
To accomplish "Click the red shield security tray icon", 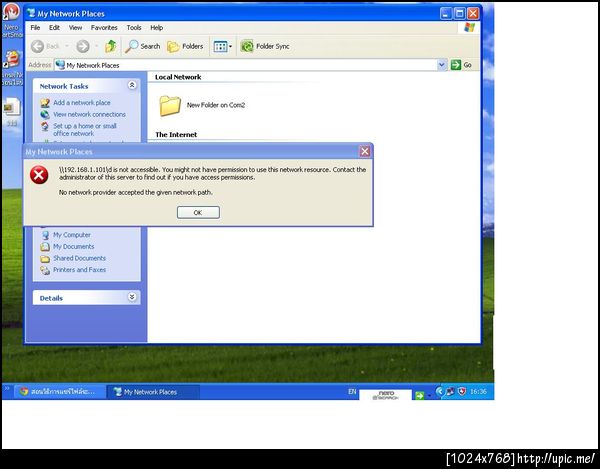I will click(462, 391).
